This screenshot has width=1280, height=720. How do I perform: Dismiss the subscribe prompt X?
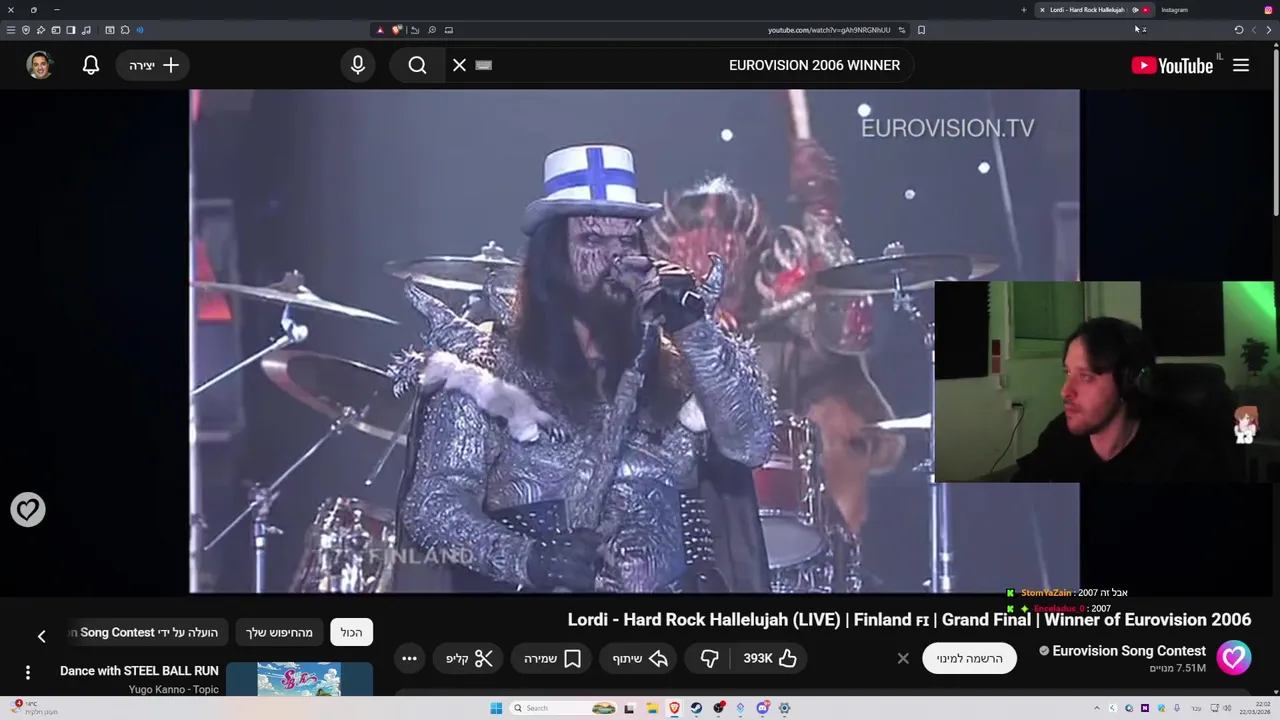pyautogui.click(x=903, y=658)
